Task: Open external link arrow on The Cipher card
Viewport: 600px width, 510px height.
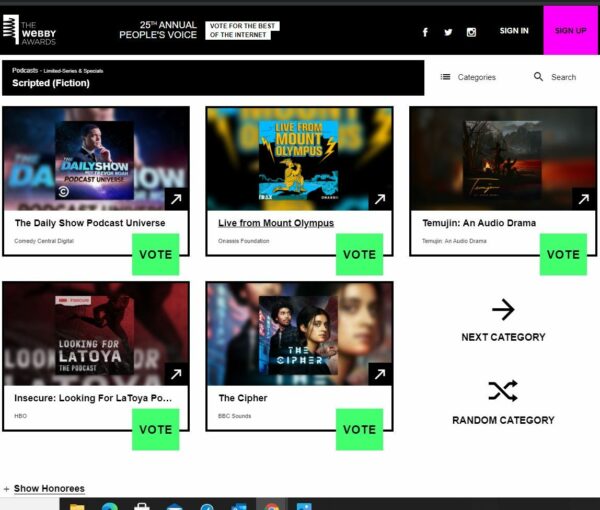Action: point(380,374)
